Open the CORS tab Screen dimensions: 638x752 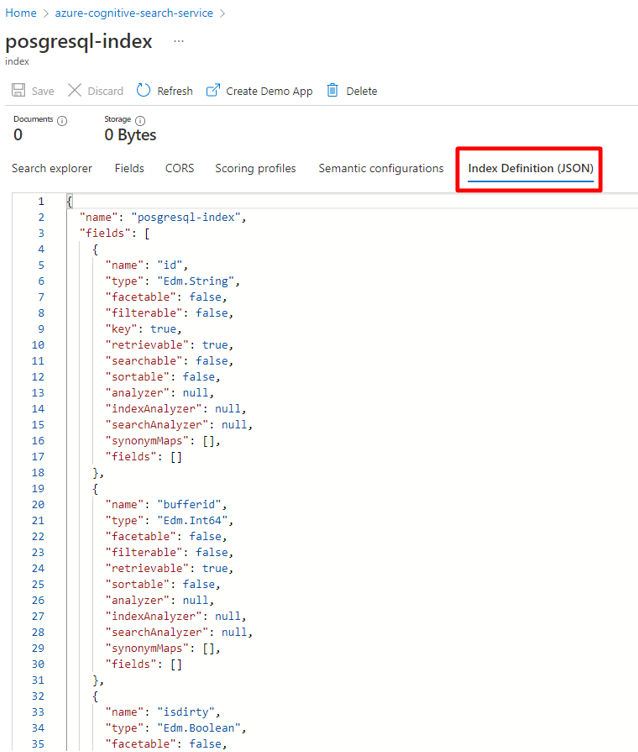(x=179, y=168)
